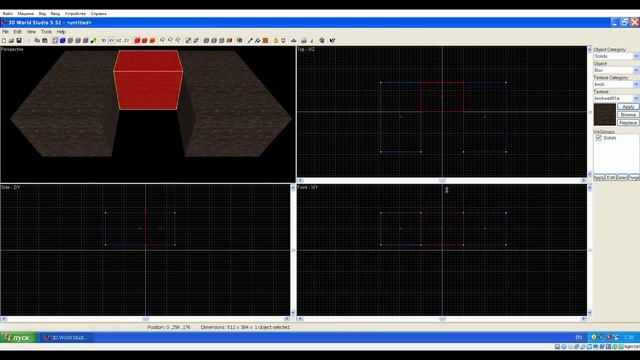
Task: Click the texture Browse button
Action: tap(628, 115)
